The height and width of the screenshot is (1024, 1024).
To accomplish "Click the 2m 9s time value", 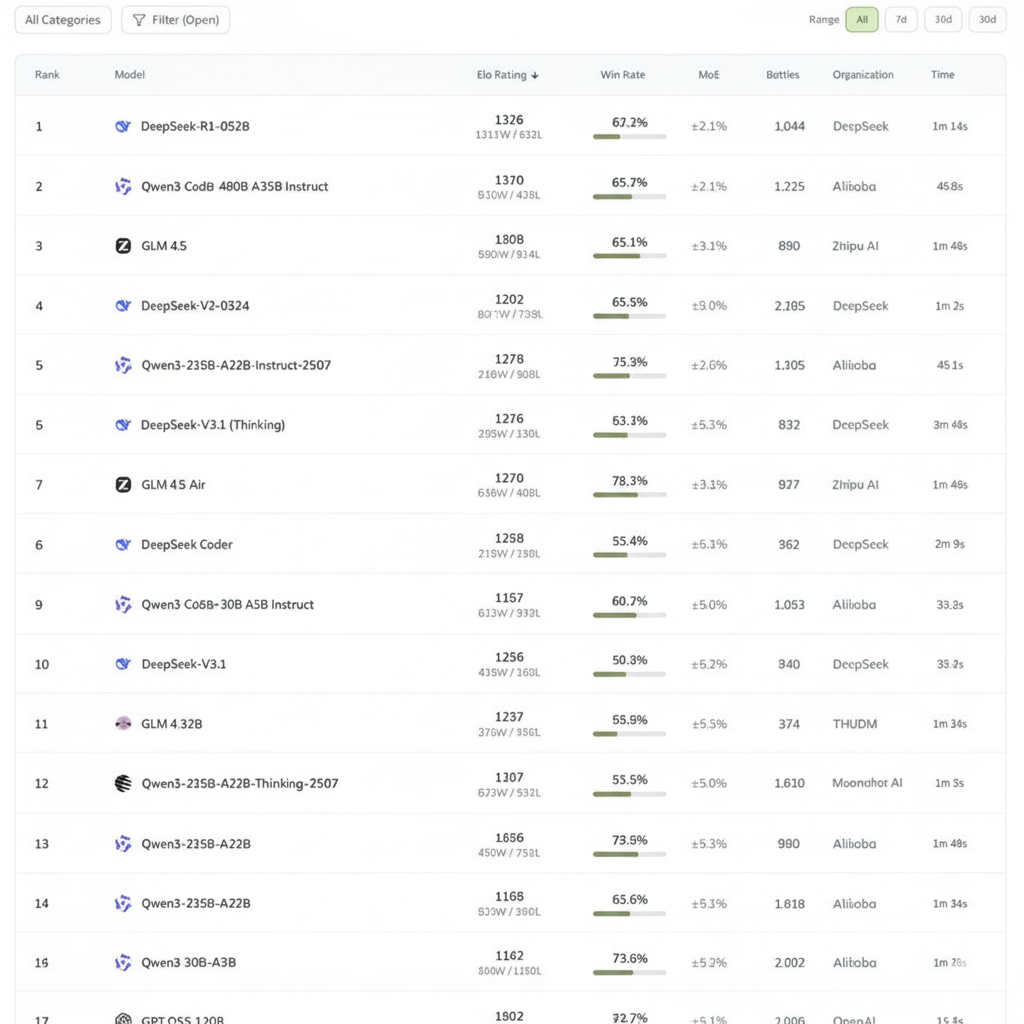I will (x=950, y=544).
